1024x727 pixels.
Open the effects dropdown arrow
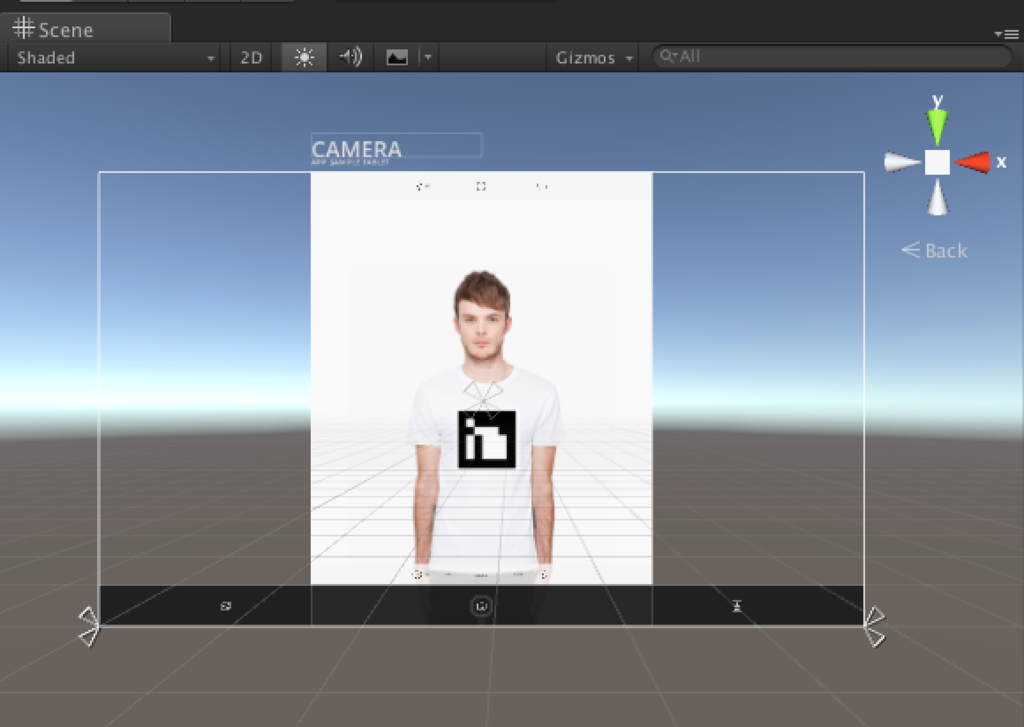[428, 57]
